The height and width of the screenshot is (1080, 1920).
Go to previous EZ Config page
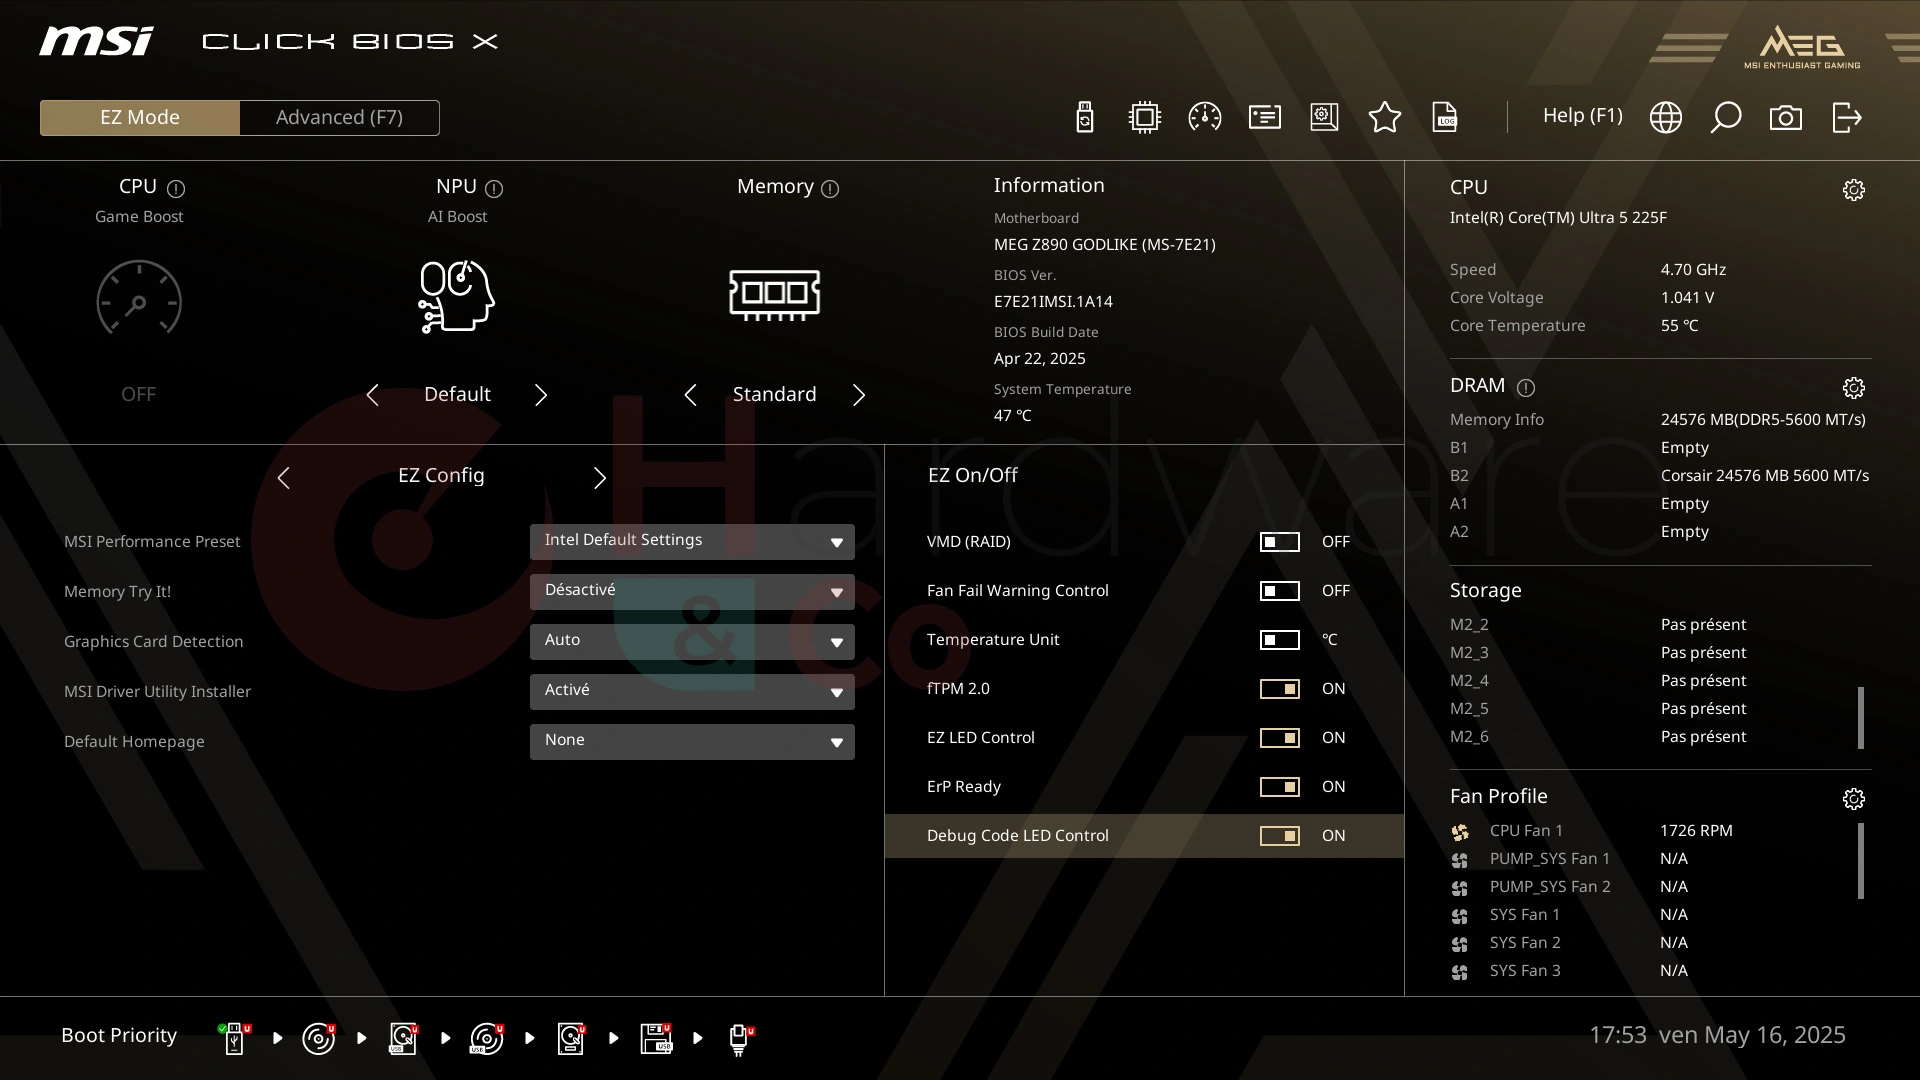tap(283, 478)
